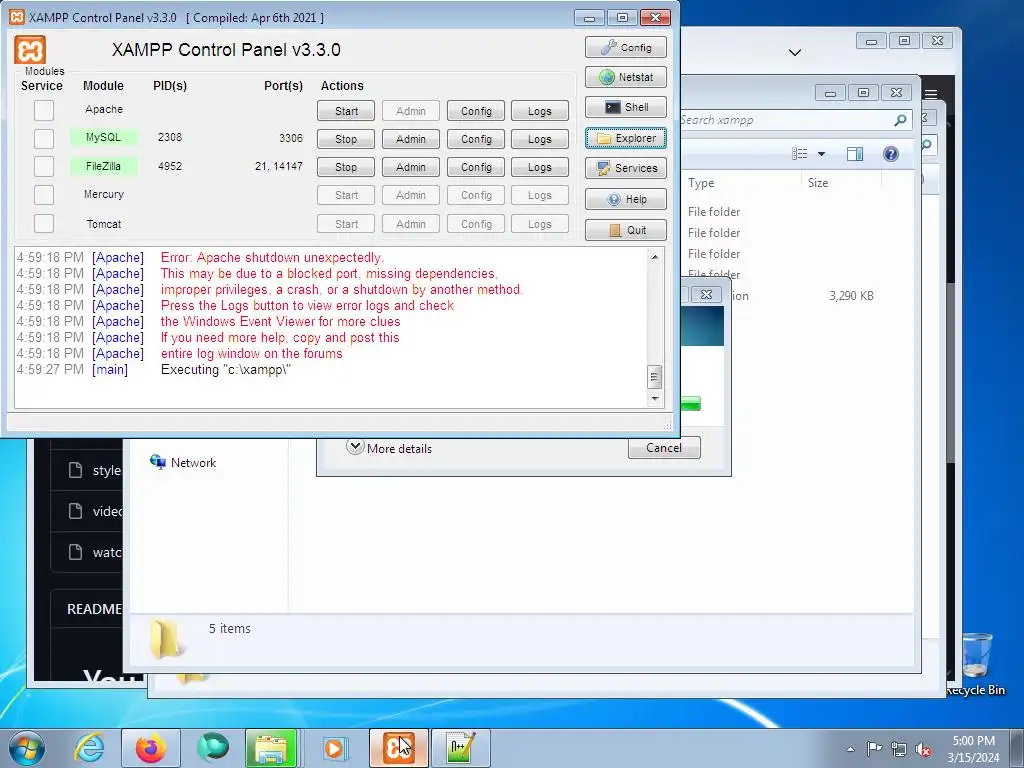Open the FileZilla Config menu

(476, 167)
